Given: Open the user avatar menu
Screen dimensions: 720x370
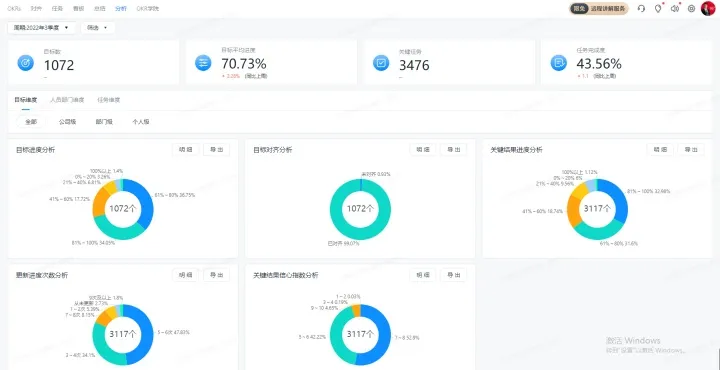Looking at the screenshot, I should (708, 8).
